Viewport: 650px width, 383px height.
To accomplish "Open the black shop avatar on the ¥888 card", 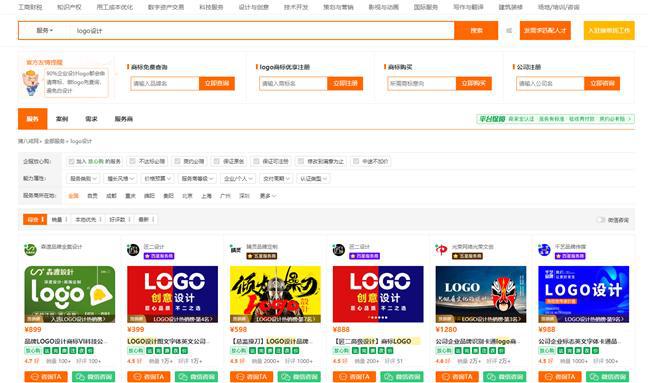I will [x=338, y=250].
